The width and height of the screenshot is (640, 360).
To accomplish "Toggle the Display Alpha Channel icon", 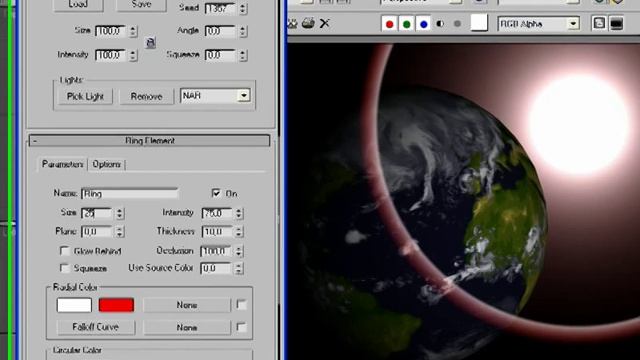I will (440, 24).
